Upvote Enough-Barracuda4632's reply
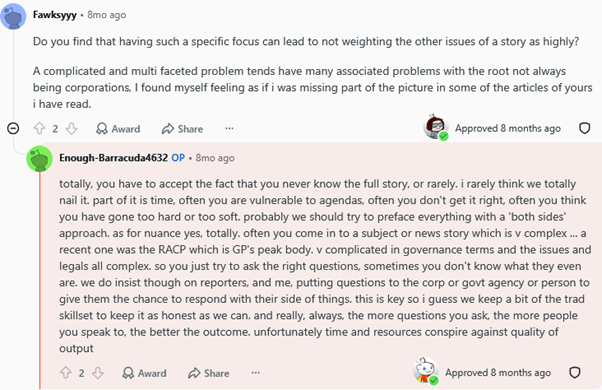The width and height of the screenshot is (602, 390). [x=66, y=373]
